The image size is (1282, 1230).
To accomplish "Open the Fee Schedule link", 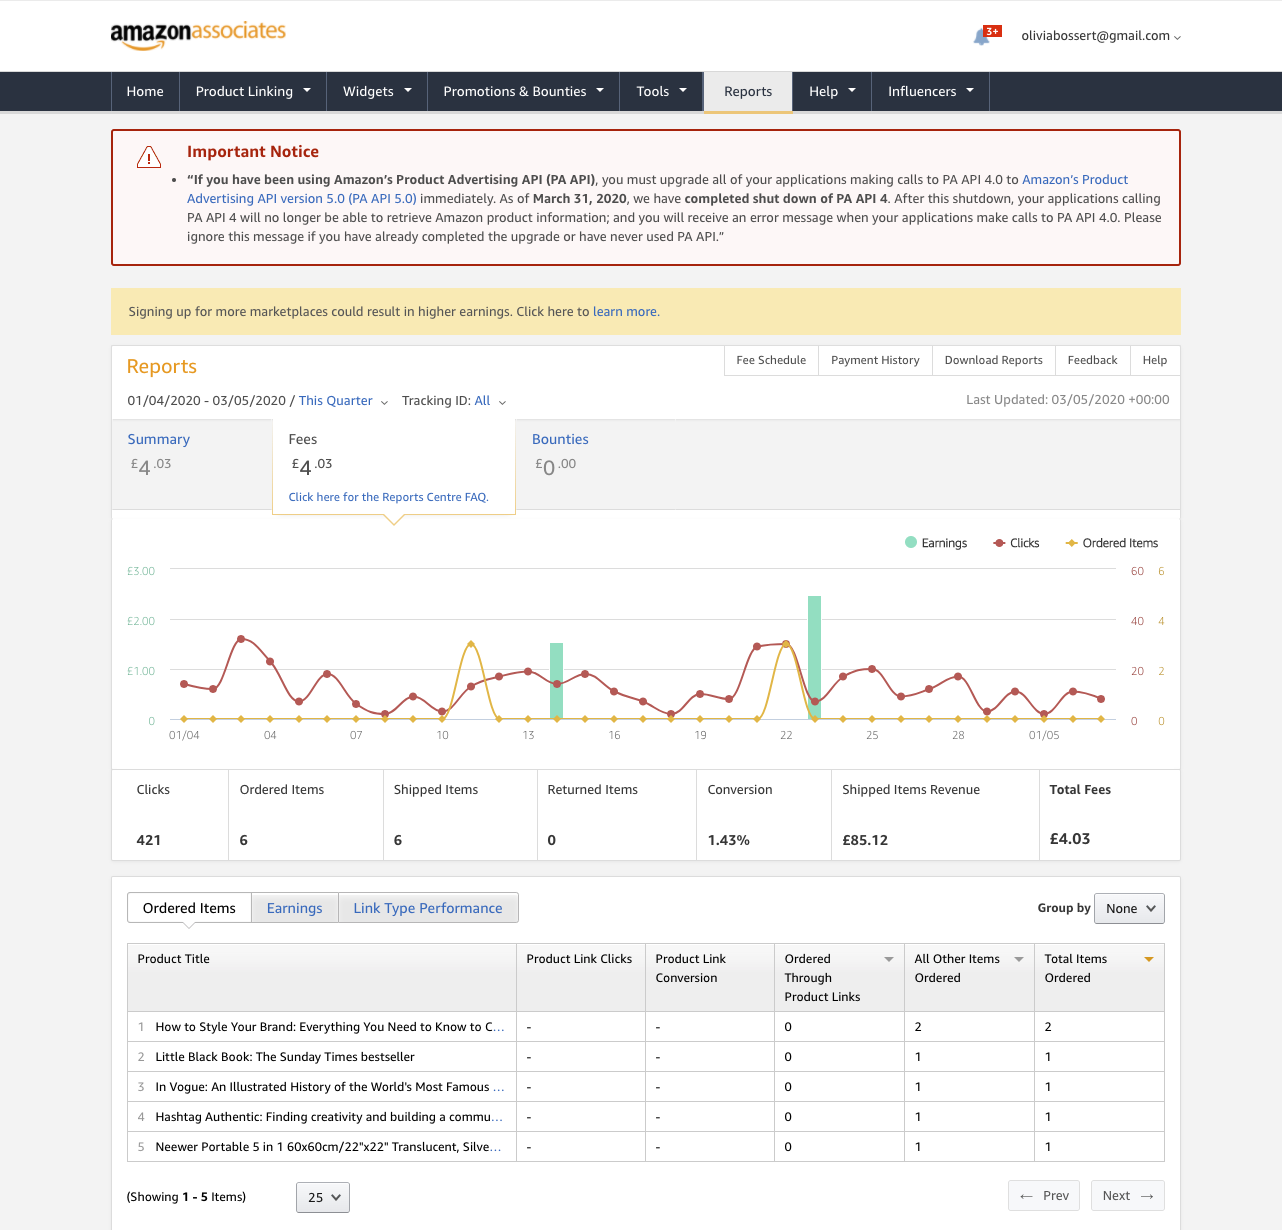I will click(771, 360).
